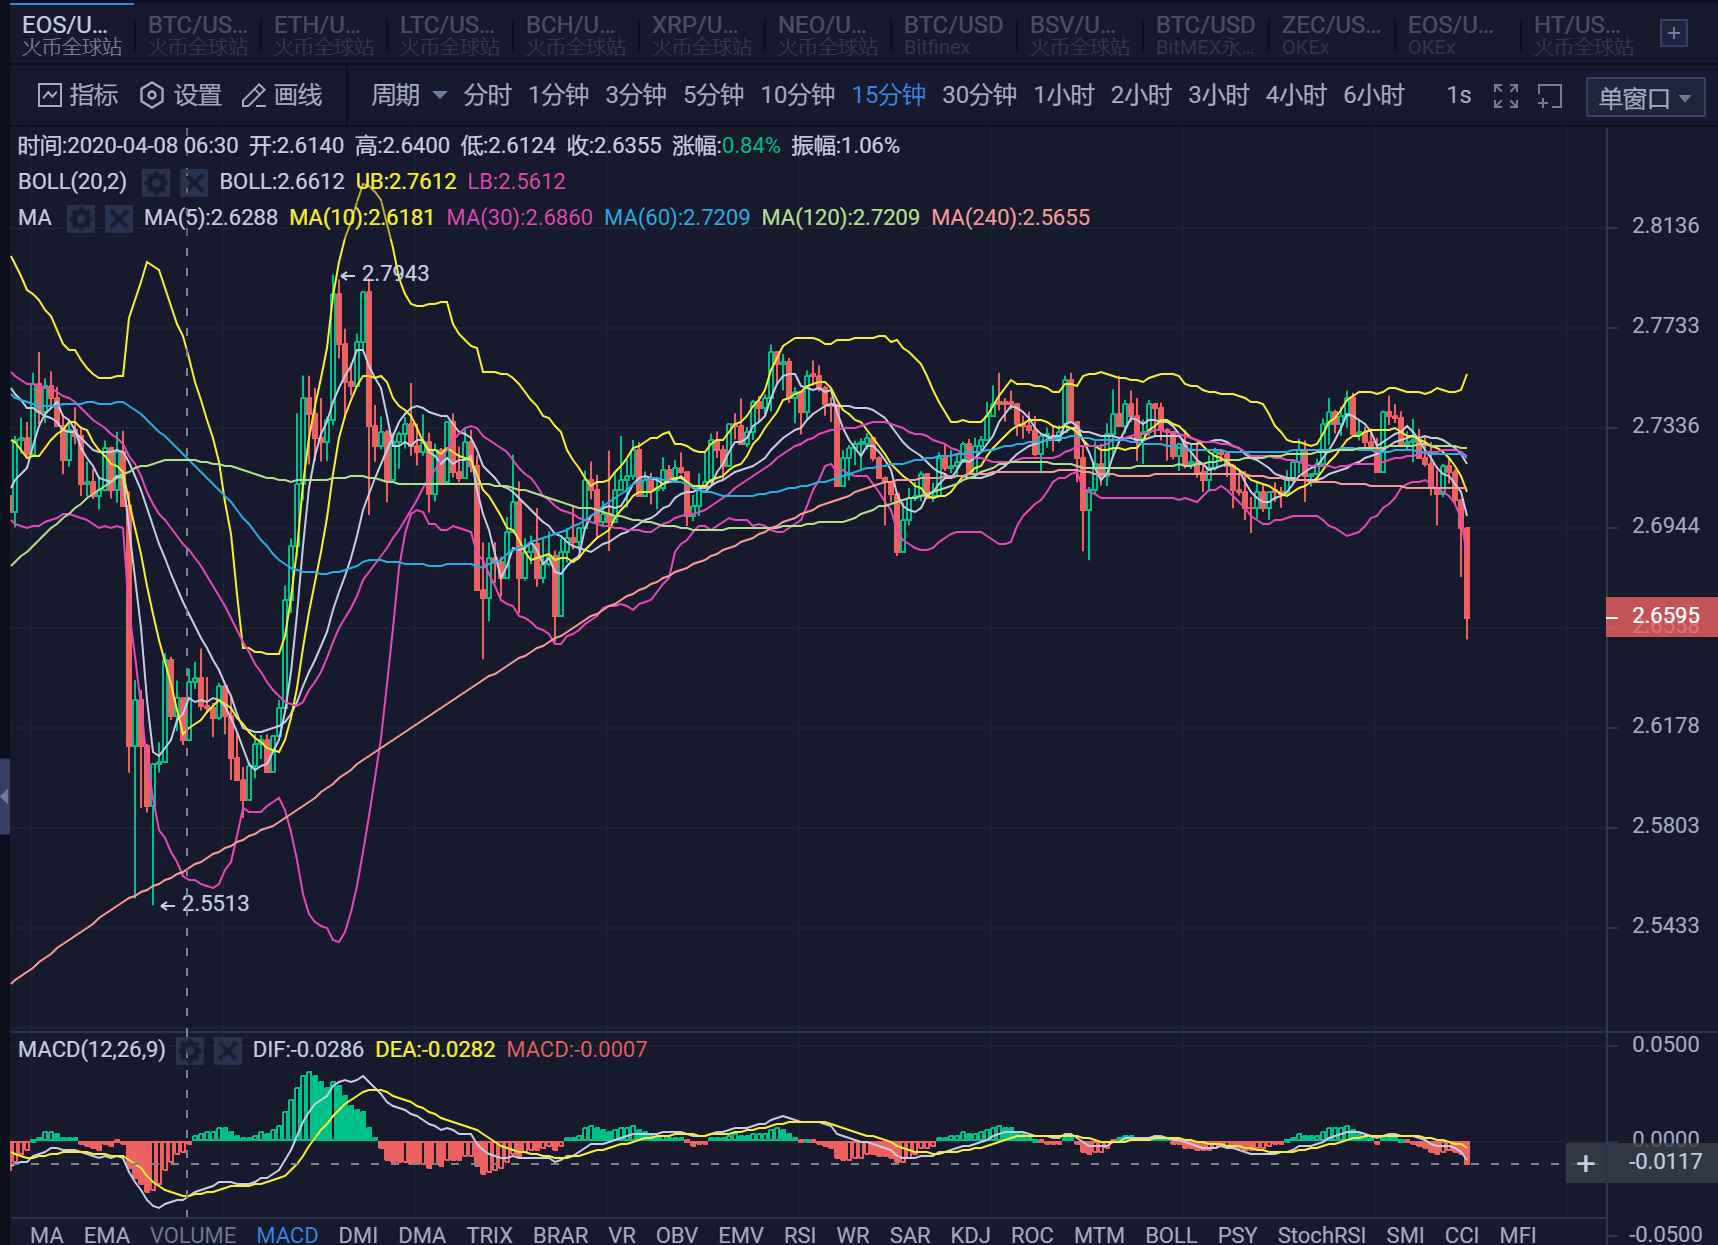Enable the KDJ sub-indicator
The width and height of the screenshot is (1718, 1245).
tap(969, 1234)
